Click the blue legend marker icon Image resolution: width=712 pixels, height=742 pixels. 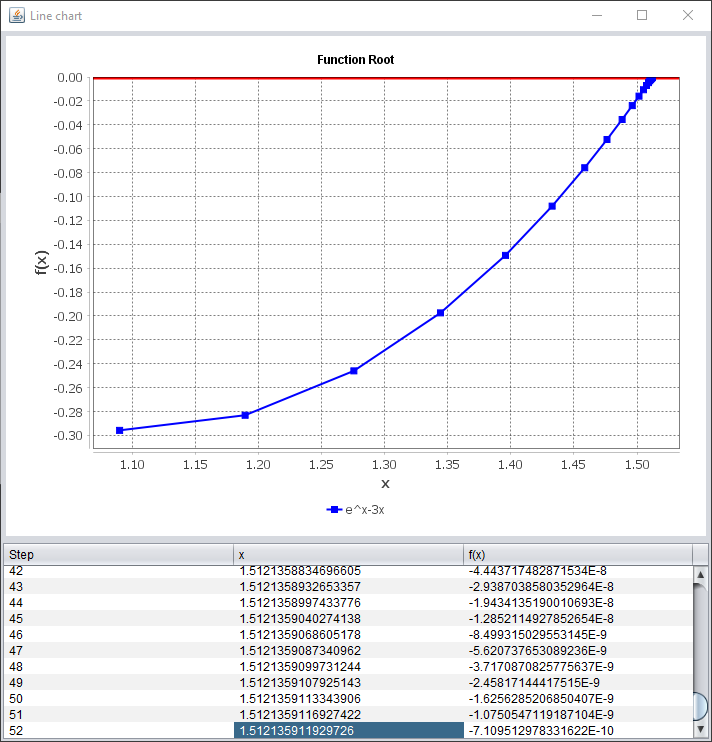[334, 510]
